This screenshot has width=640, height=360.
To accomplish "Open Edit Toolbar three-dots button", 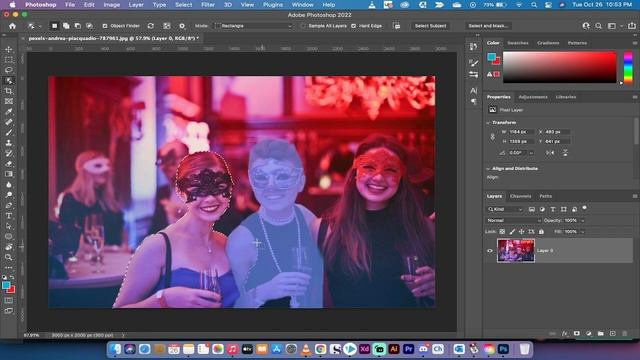I will point(9,267).
